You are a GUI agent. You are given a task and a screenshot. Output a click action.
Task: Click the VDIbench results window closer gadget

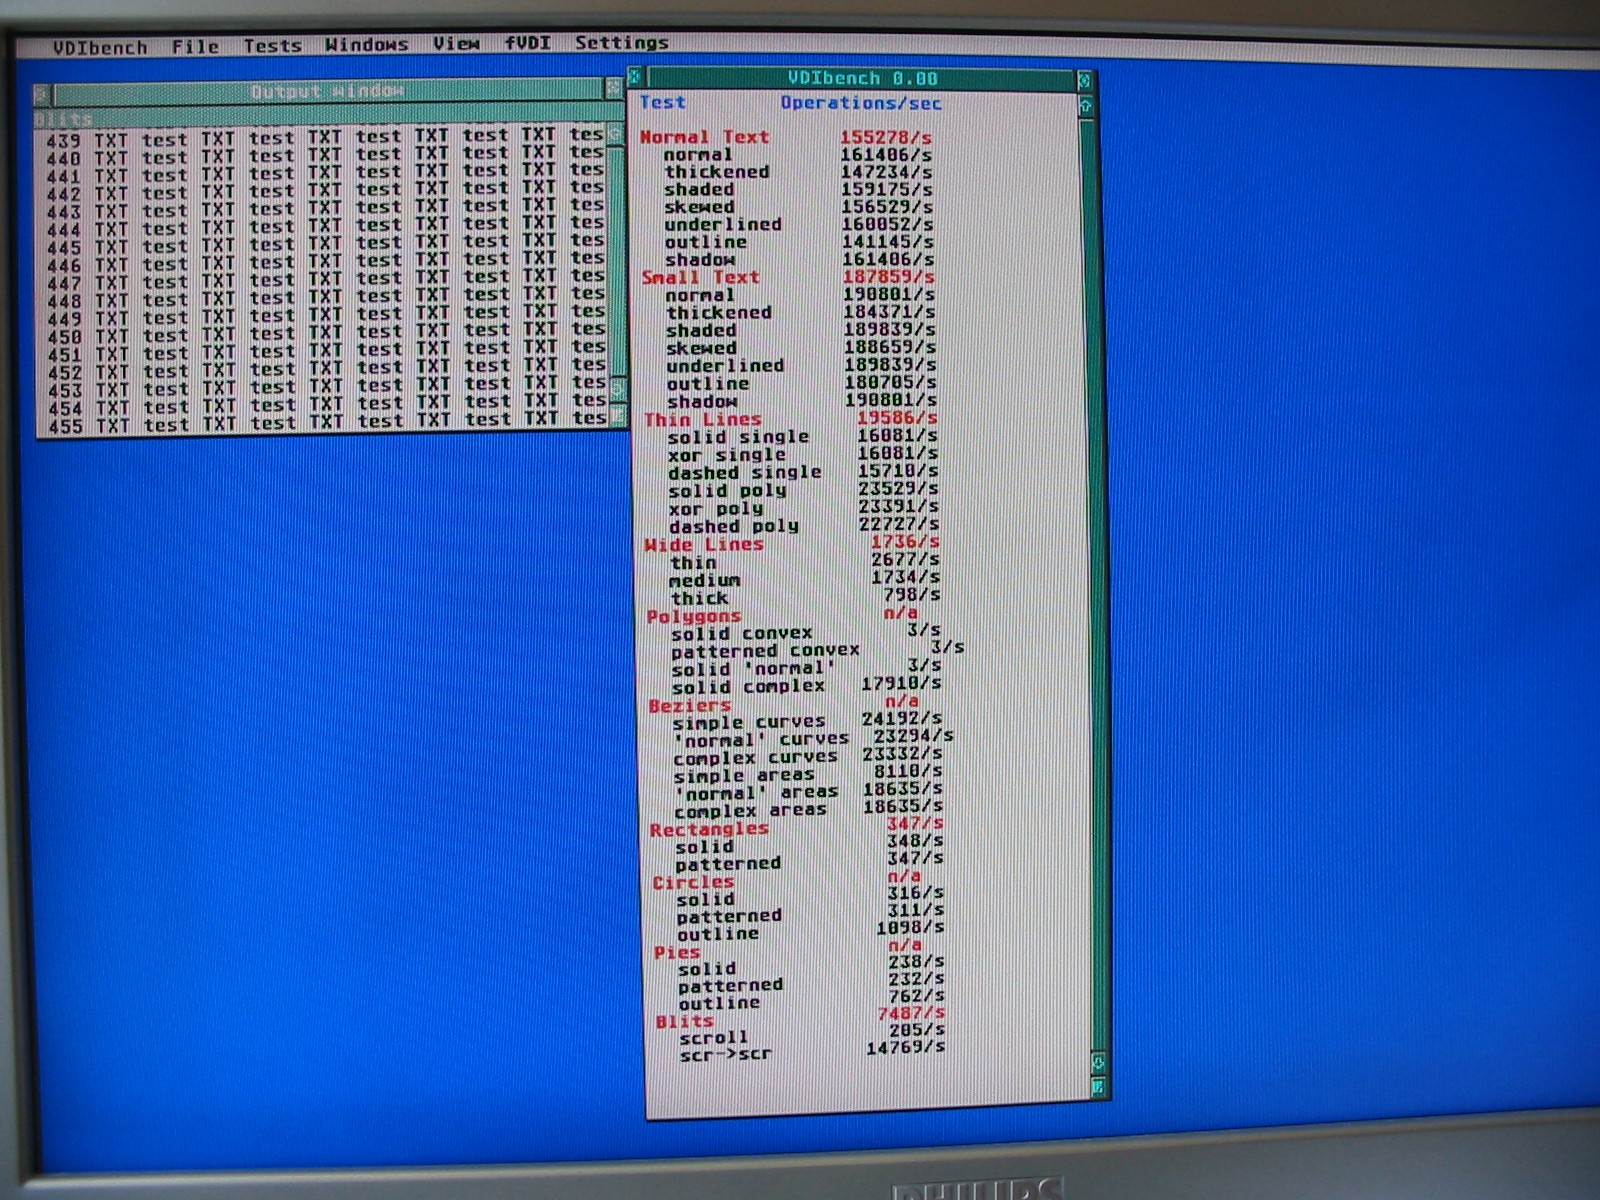click(x=635, y=77)
